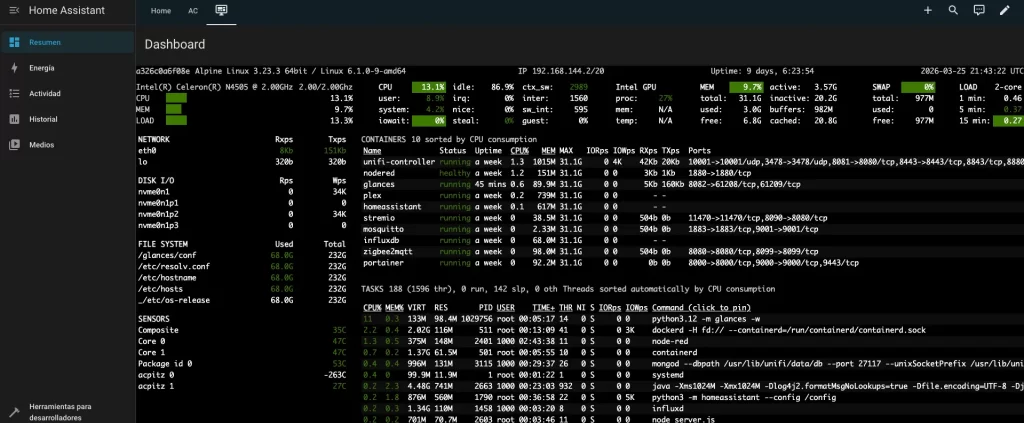Screen dimensions: 1024x423
Task: Click the Command (click to pin) header
Action: click(699, 307)
